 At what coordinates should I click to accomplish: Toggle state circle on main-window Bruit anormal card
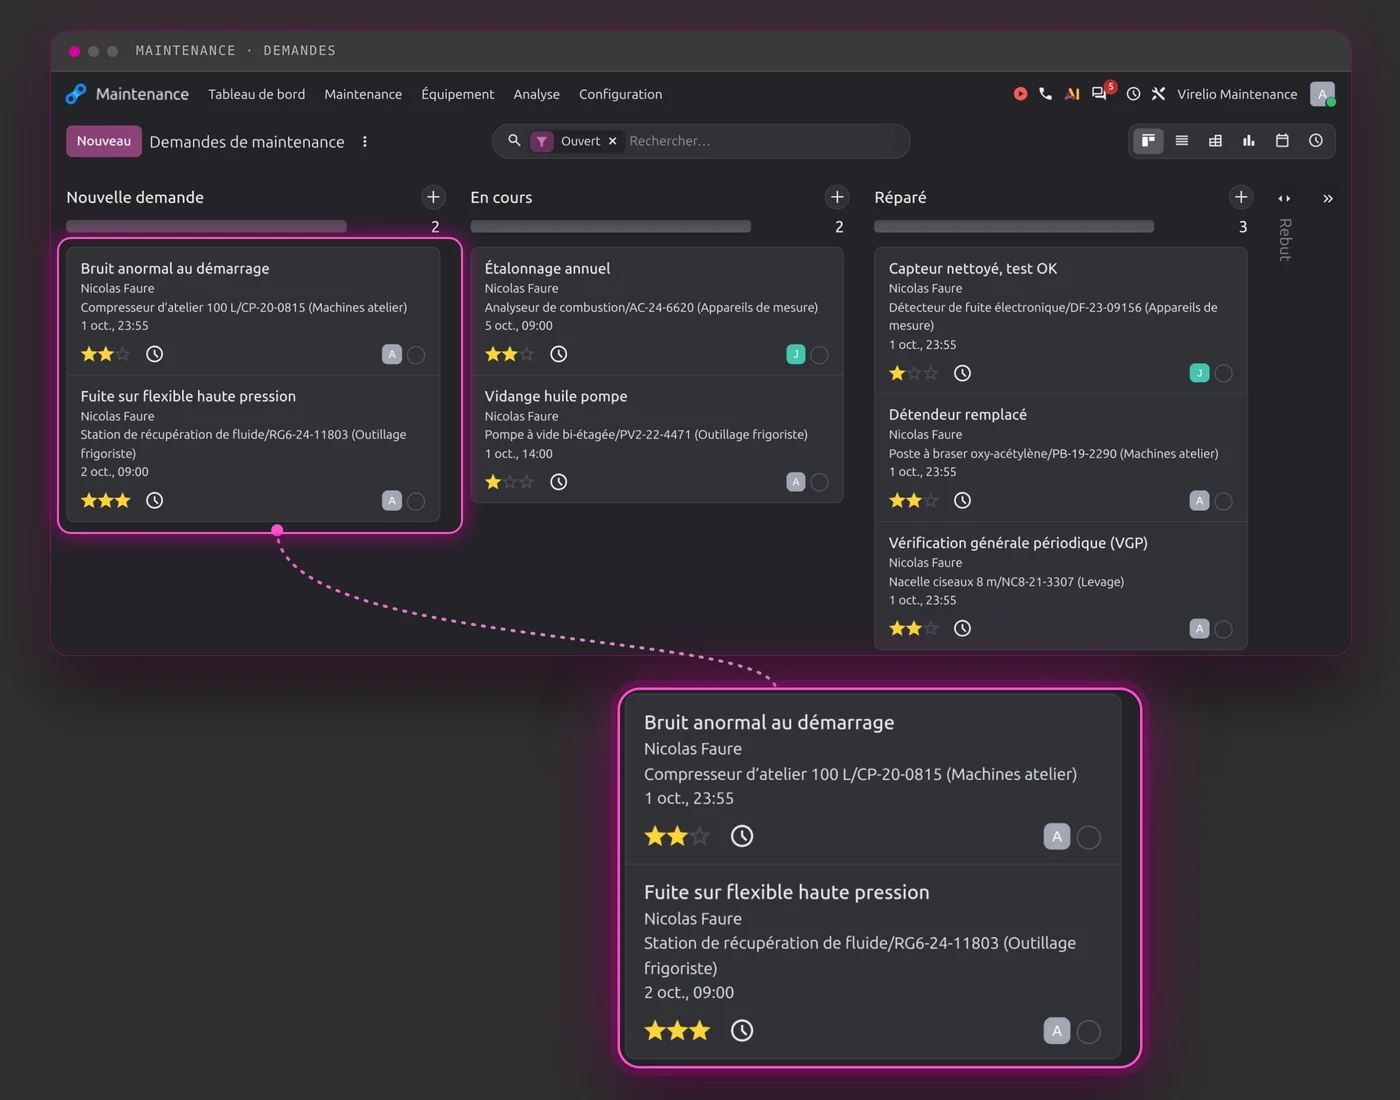click(x=416, y=355)
